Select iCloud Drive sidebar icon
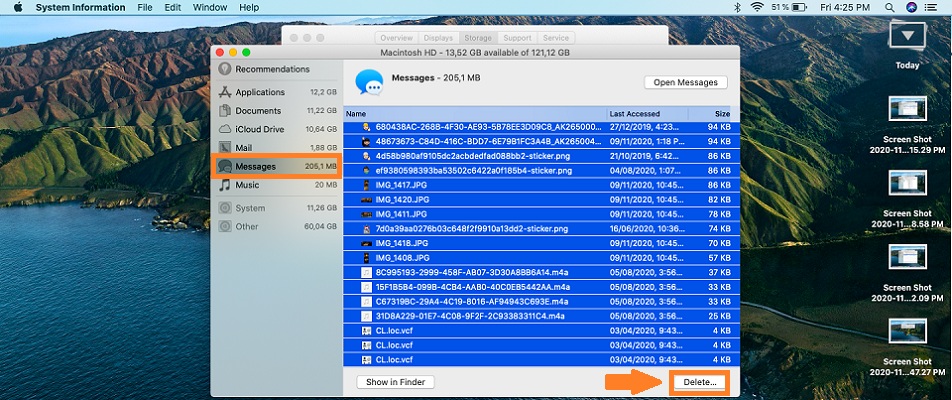The height and width of the screenshot is (400, 952). [225, 129]
